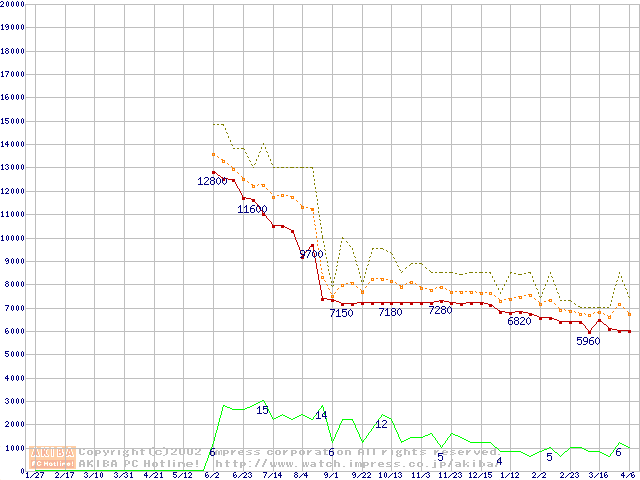Select the 11600 price data label
The height and width of the screenshot is (480, 640).
coord(252,209)
